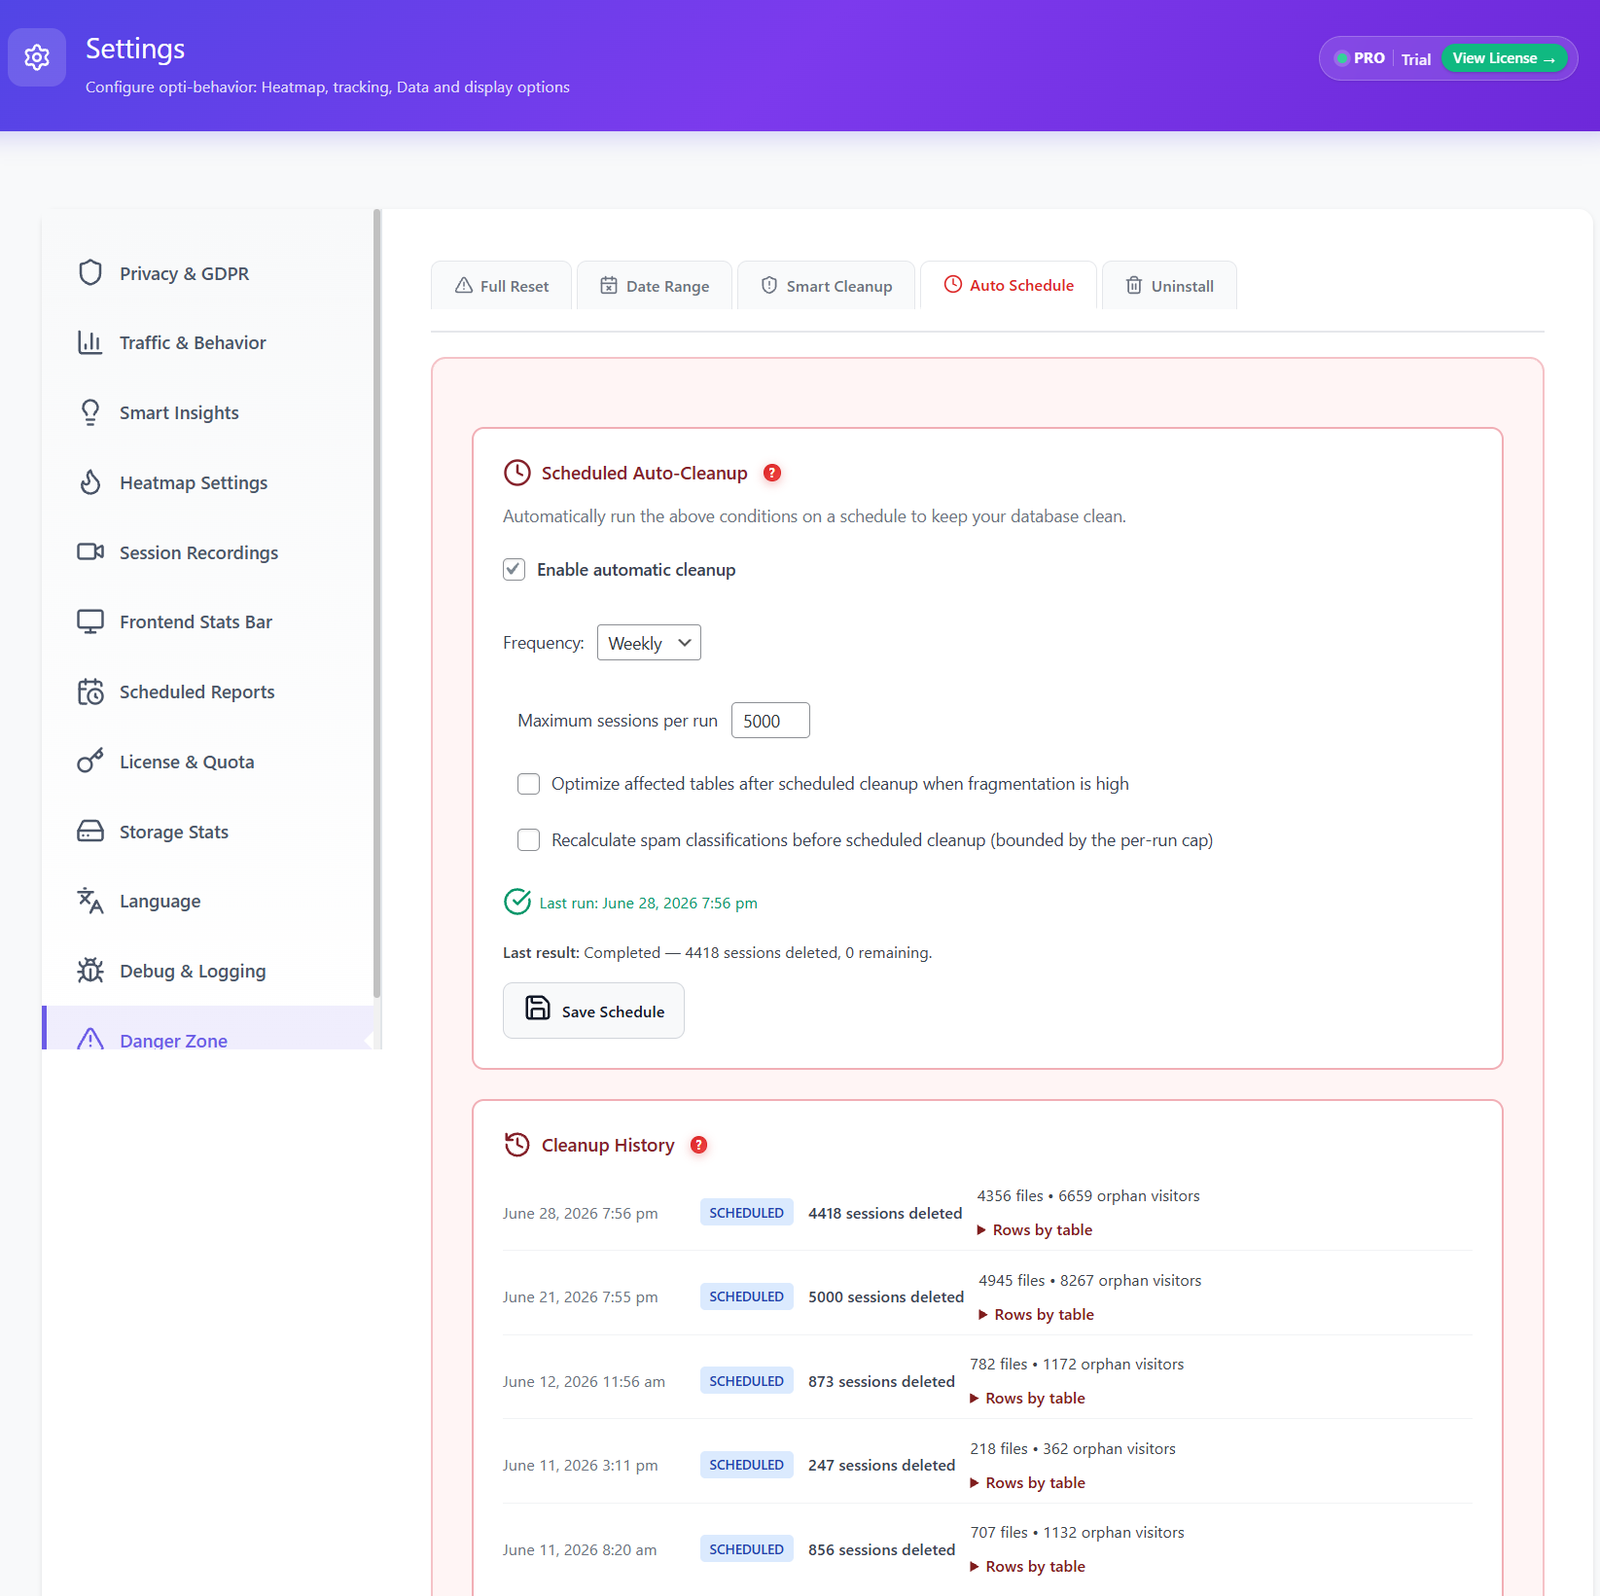This screenshot has width=1600, height=1596.
Task: Open Privacy & GDPR shield icon section
Action: coord(90,273)
